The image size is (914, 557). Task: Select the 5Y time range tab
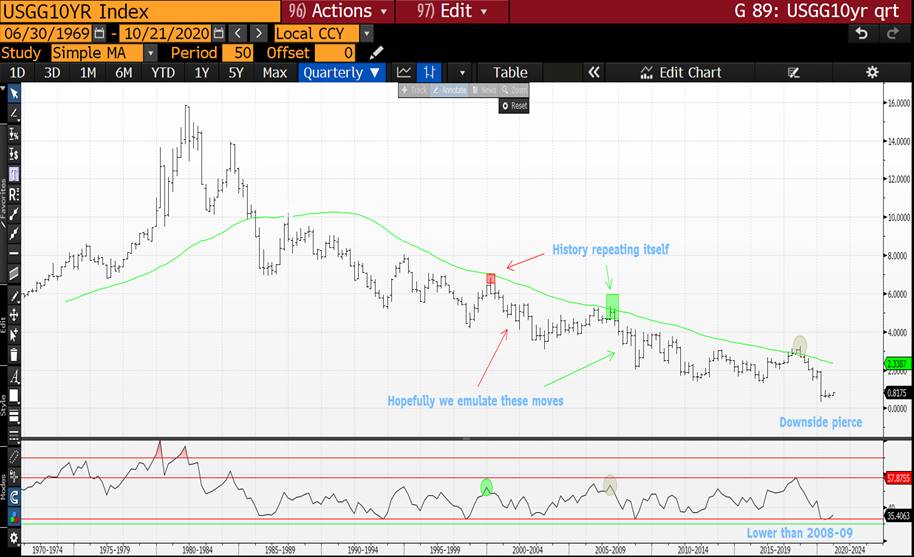pos(236,72)
